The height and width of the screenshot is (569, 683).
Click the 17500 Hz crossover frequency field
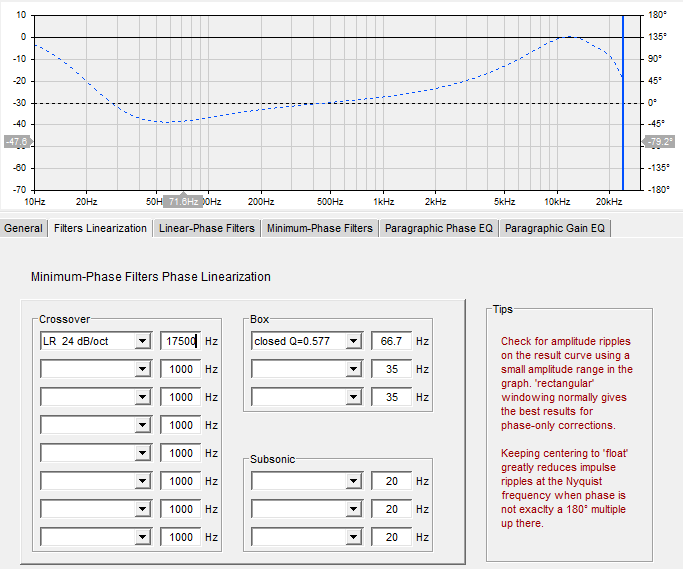pyautogui.click(x=180, y=341)
